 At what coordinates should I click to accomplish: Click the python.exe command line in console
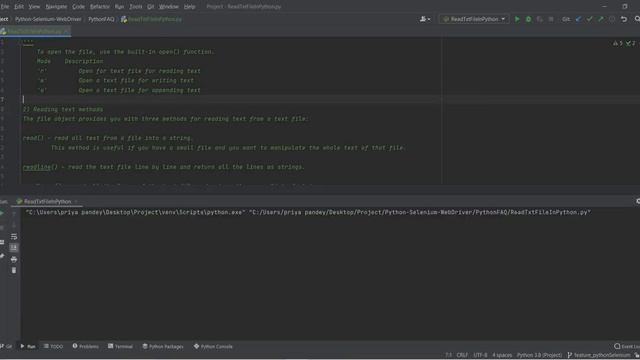[x=308, y=212]
